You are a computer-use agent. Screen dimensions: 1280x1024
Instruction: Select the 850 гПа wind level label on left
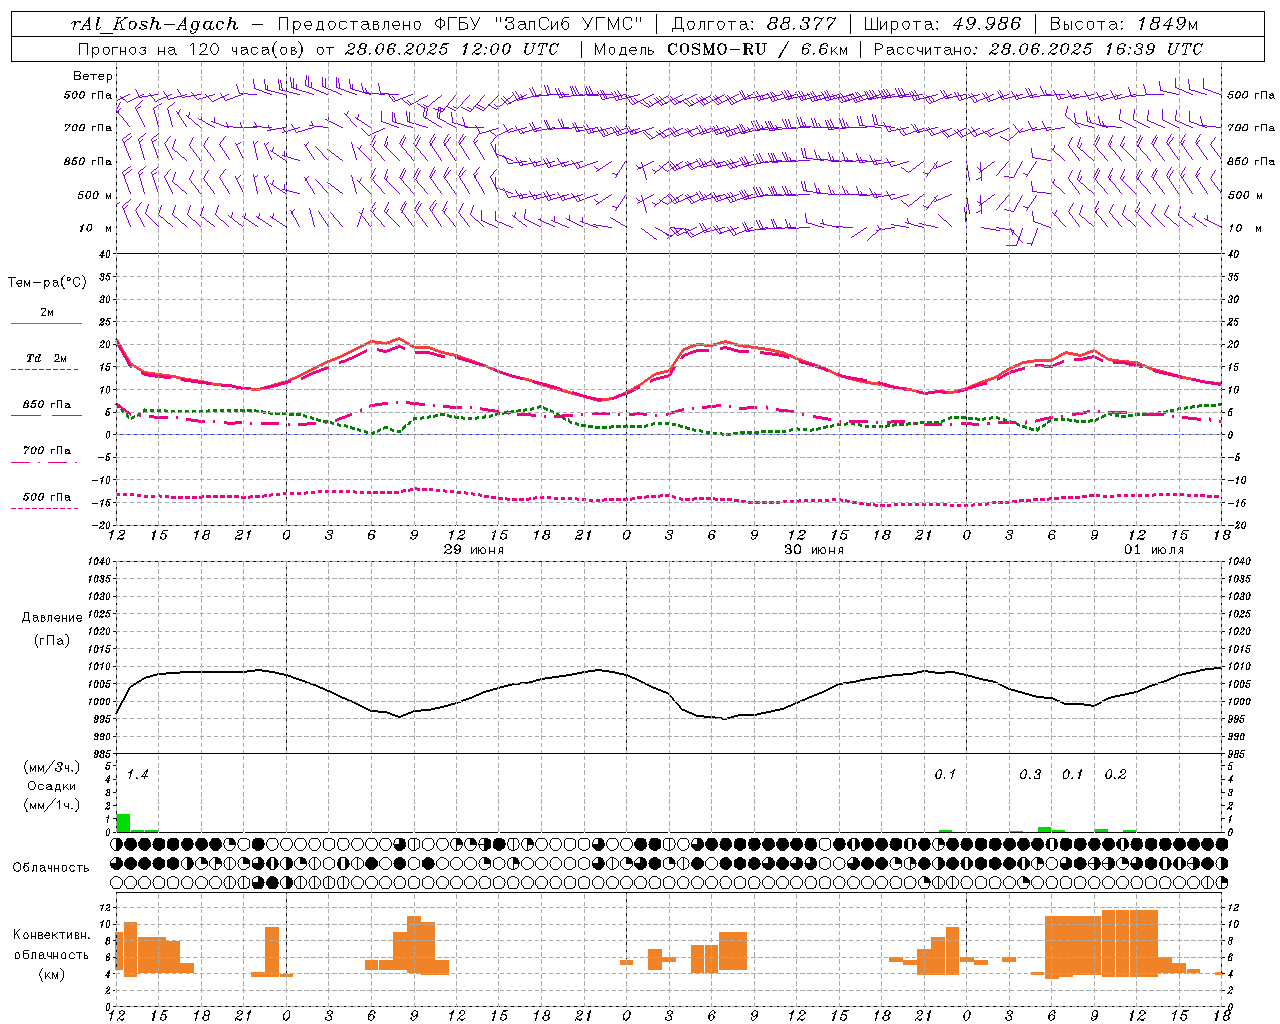point(88,162)
